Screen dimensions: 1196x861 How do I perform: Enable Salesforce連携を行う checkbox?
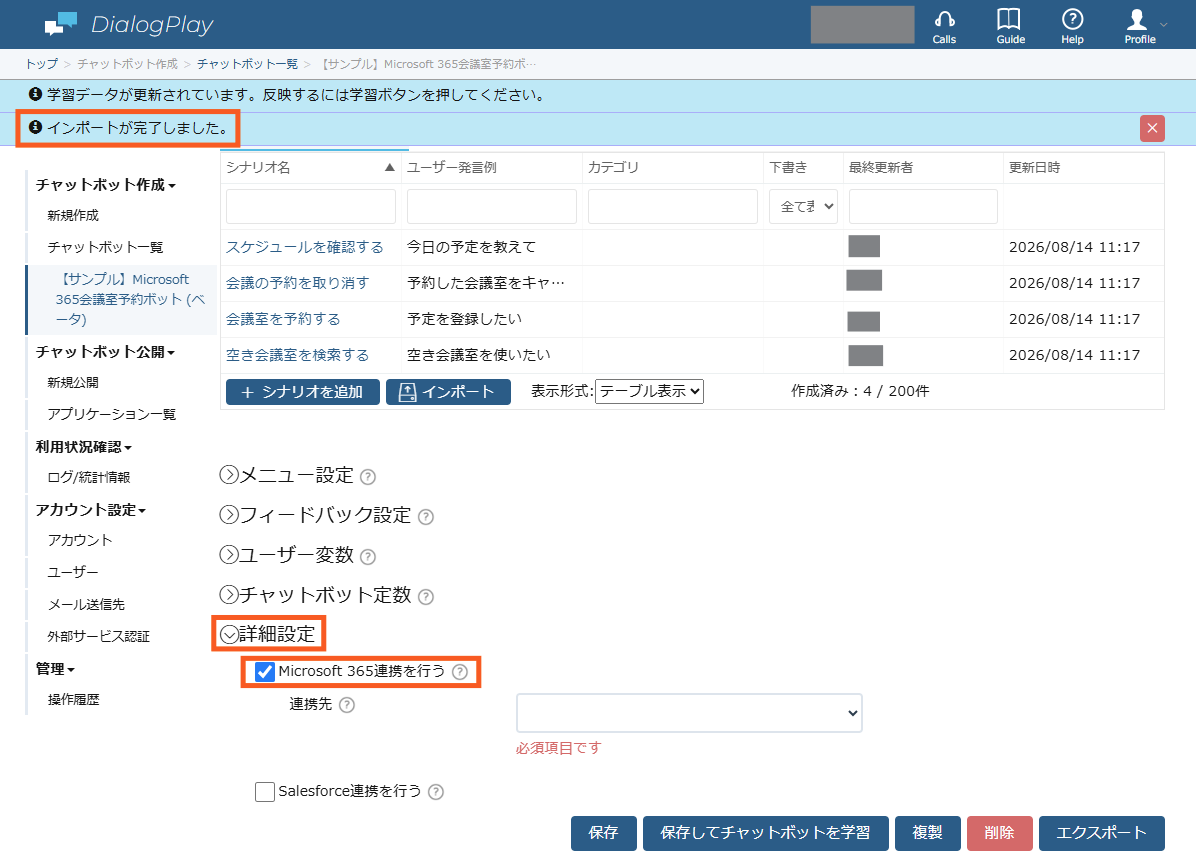[x=265, y=792]
